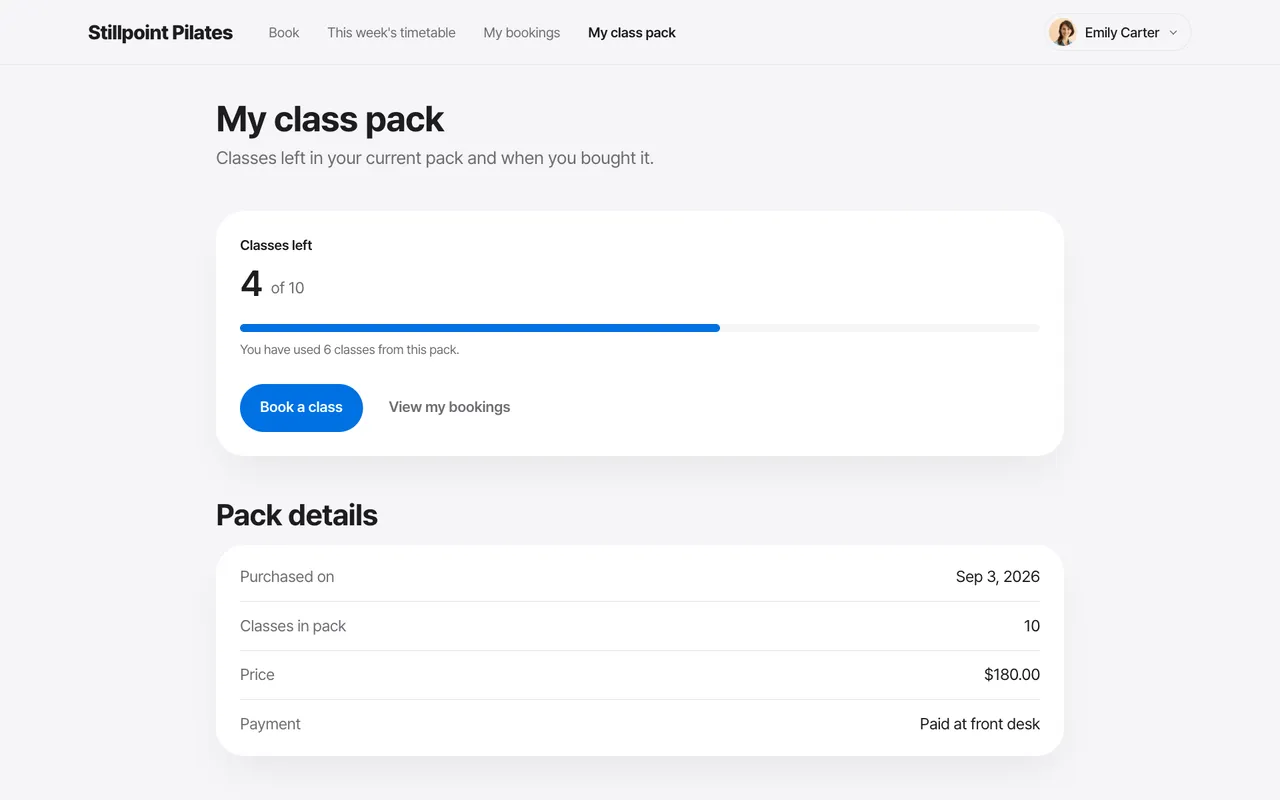This screenshot has height=800, width=1280.
Task: Click Emily Carter's avatar photo
Action: pyautogui.click(x=1063, y=32)
